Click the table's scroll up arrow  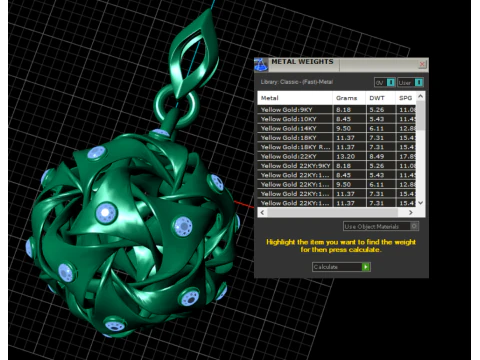(x=420, y=96)
